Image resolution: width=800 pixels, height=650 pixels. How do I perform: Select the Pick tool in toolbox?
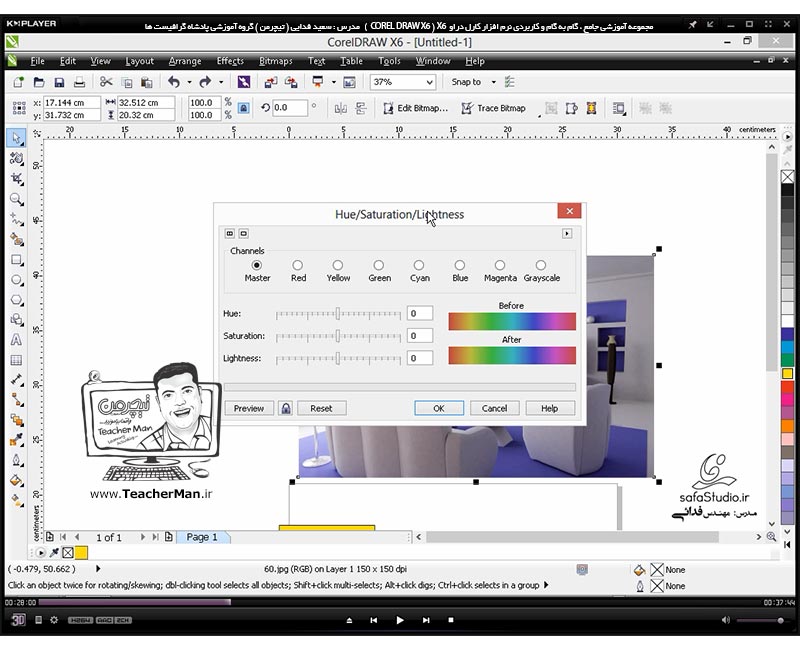[16, 138]
